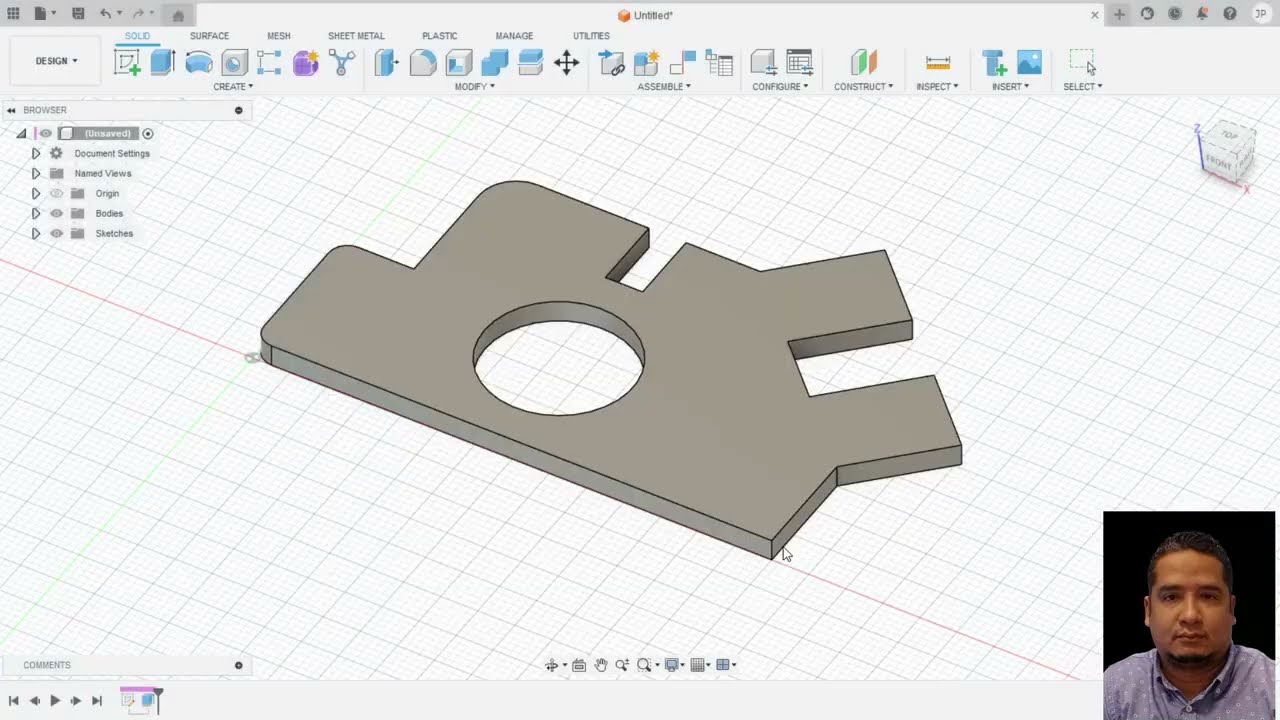Switch to the MANAGE tab
Image resolution: width=1280 pixels, height=720 pixels.
[x=514, y=36]
